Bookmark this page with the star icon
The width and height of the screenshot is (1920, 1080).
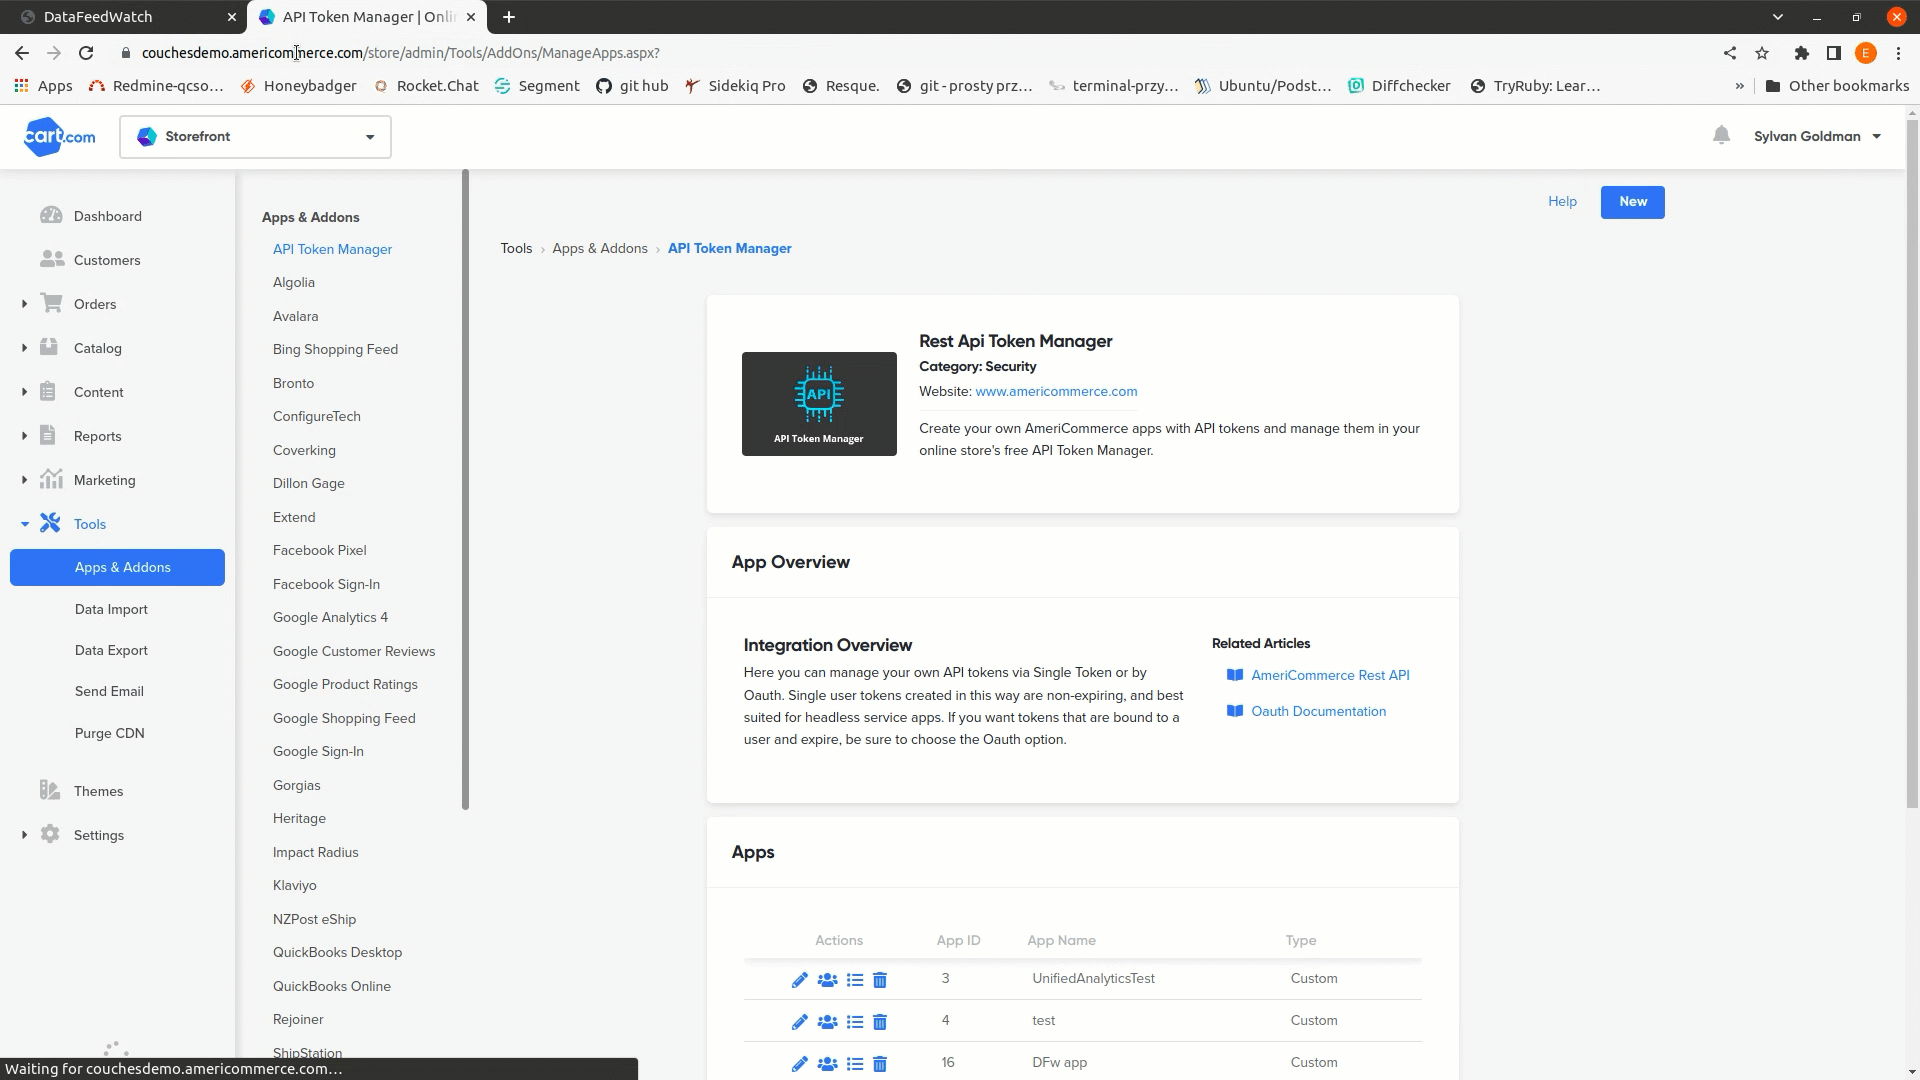pos(1762,53)
